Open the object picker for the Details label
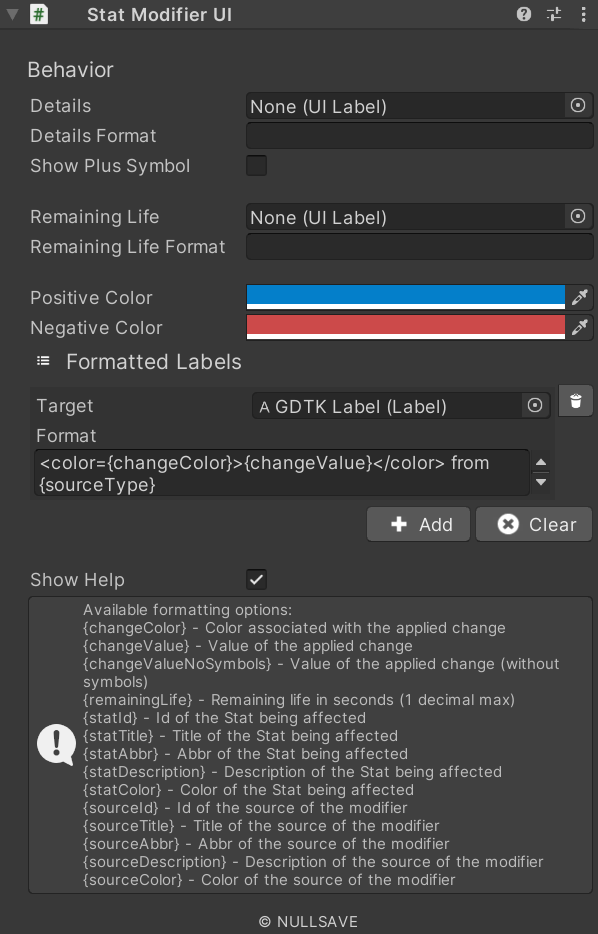Viewport: 598px width, 934px height. click(578, 106)
